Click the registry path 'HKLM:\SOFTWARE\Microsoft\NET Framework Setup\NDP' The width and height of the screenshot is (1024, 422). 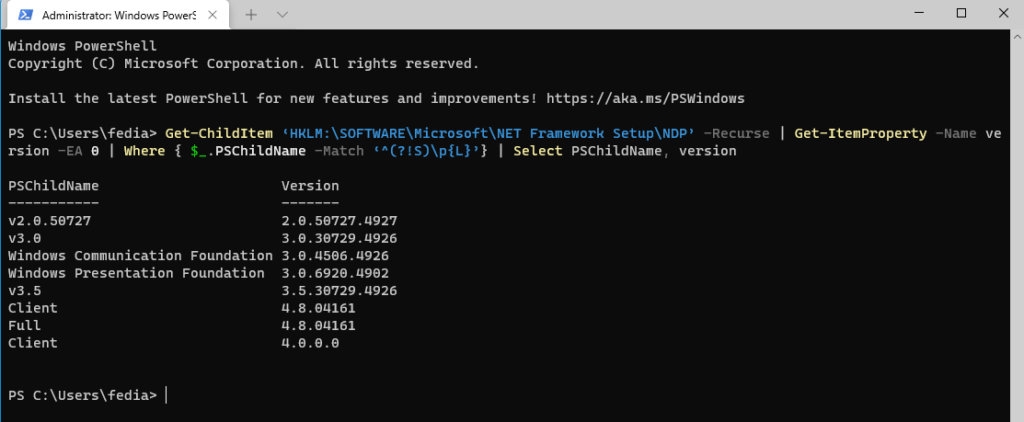(x=488, y=133)
